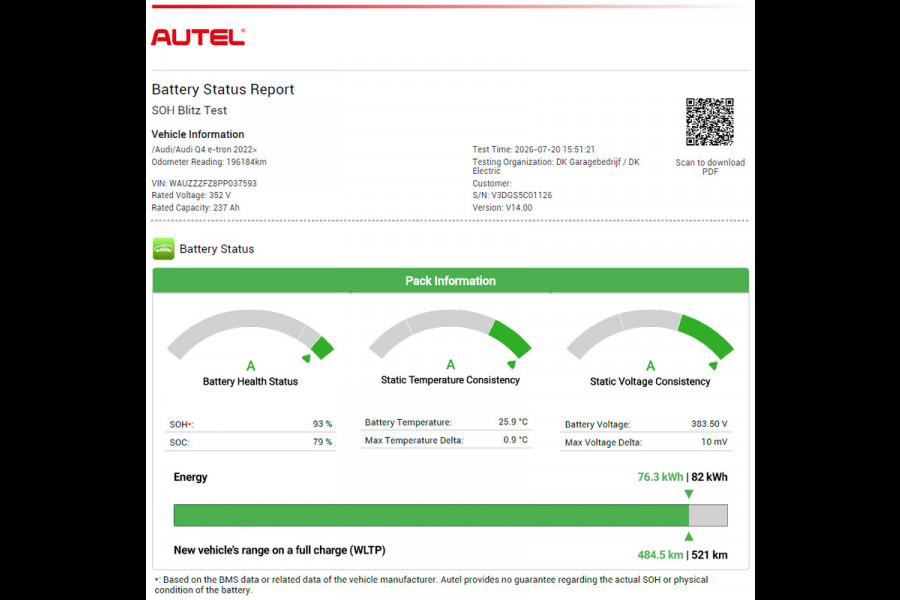Screen dimensions: 900x600
Task: Click the 'Scan to download PDF' text
Action: tap(710, 167)
